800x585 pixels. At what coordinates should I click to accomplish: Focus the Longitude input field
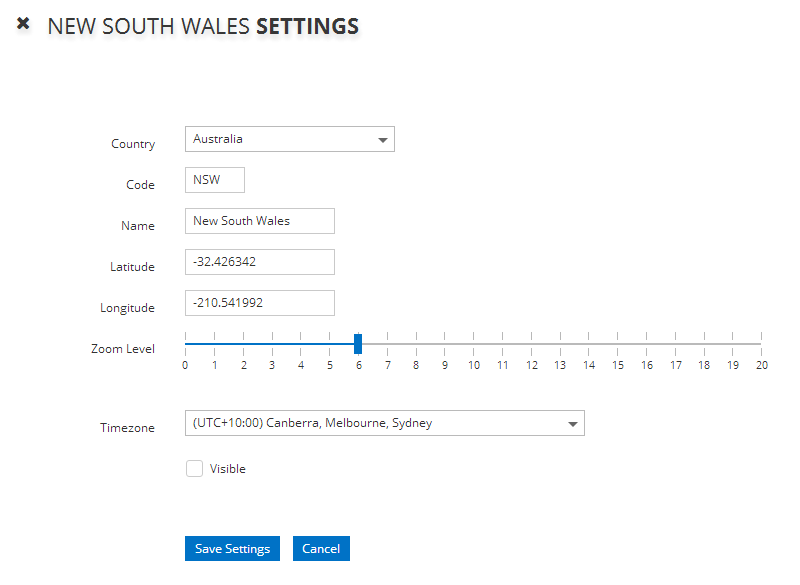pyautogui.click(x=260, y=302)
